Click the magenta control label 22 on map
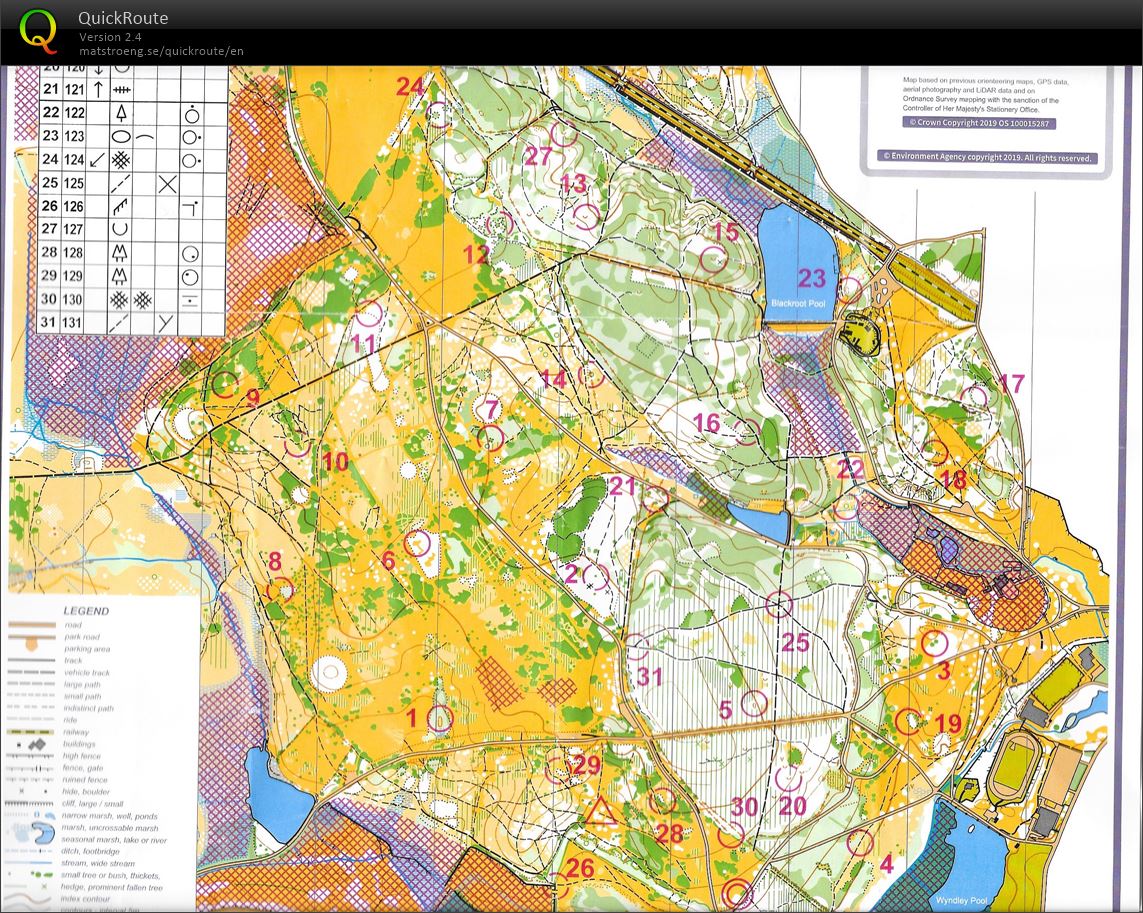Image resolution: width=1143 pixels, height=913 pixels. click(x=850, y=468)
